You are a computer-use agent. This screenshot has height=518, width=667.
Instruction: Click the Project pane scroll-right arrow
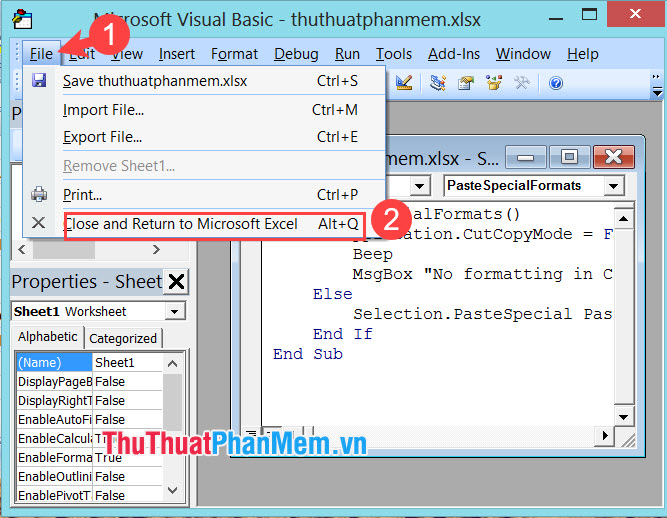click(156, 249)
